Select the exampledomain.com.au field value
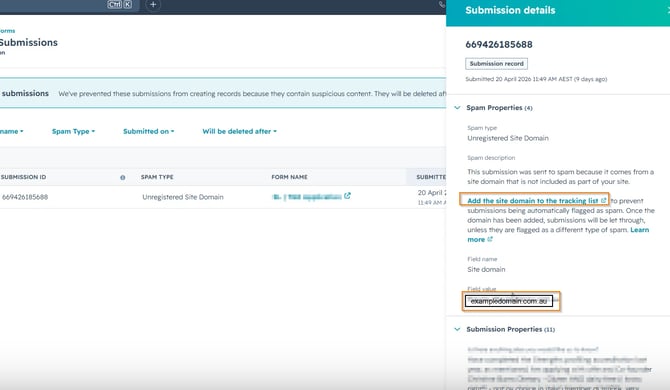This screenshot has width=670, height=390. [x=509, y=301]
